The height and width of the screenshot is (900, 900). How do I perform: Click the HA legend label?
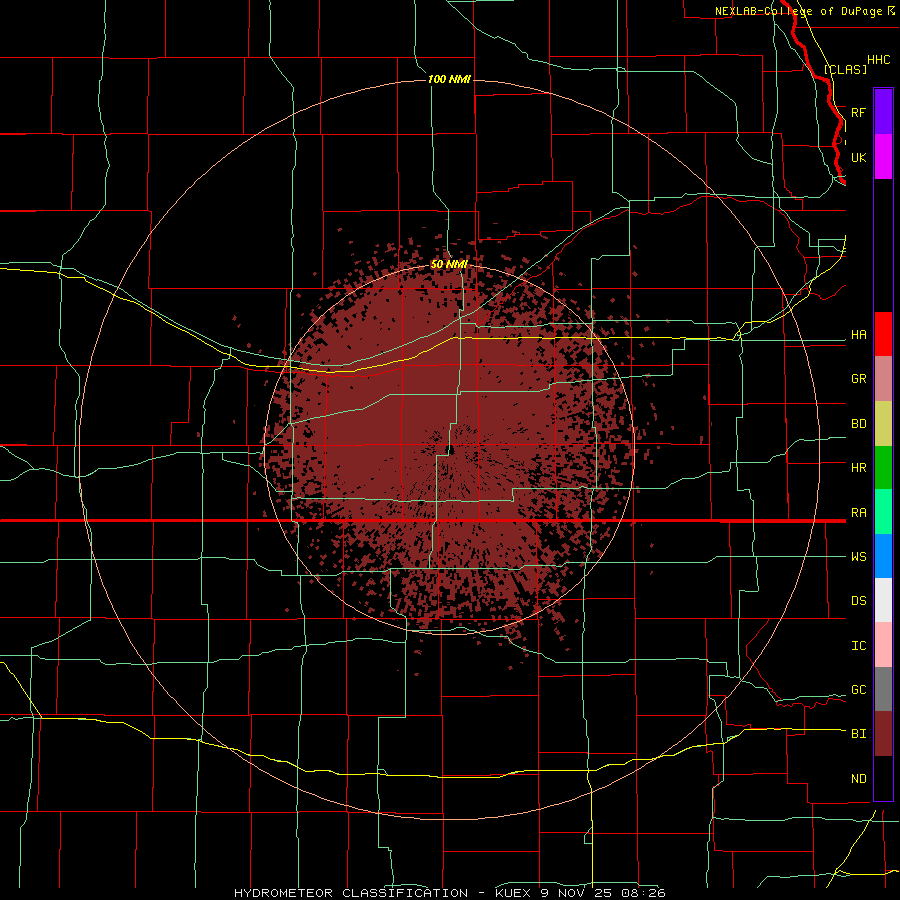coord(858,335)
